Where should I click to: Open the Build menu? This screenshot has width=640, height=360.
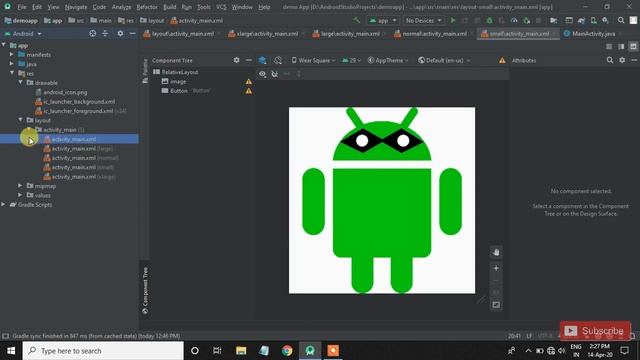point(169,7)
